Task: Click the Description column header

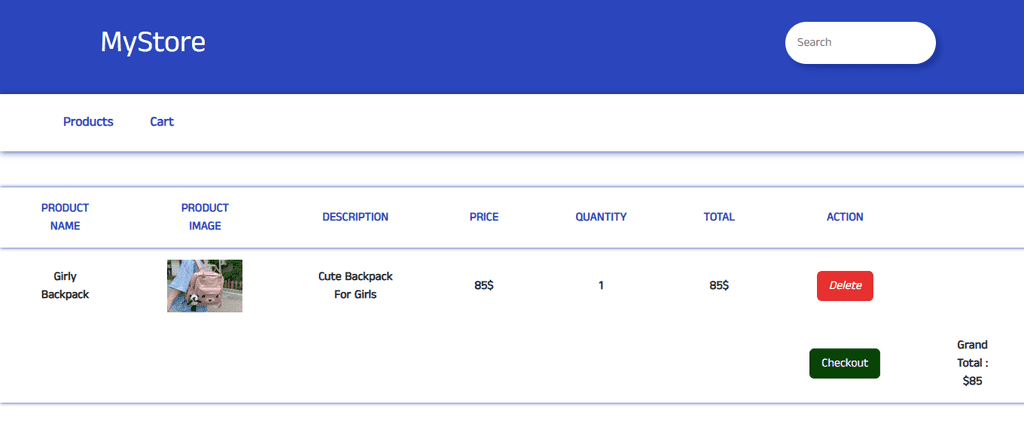Action: click(355, 217)
